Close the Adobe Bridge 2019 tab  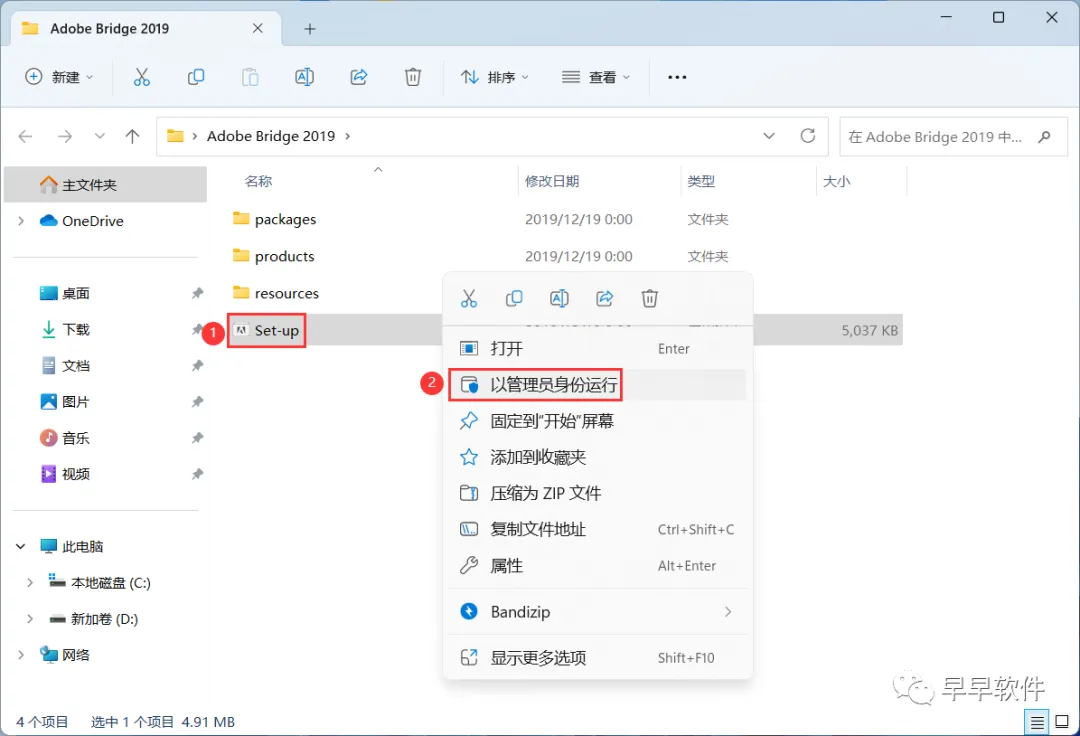pos(258,28)
